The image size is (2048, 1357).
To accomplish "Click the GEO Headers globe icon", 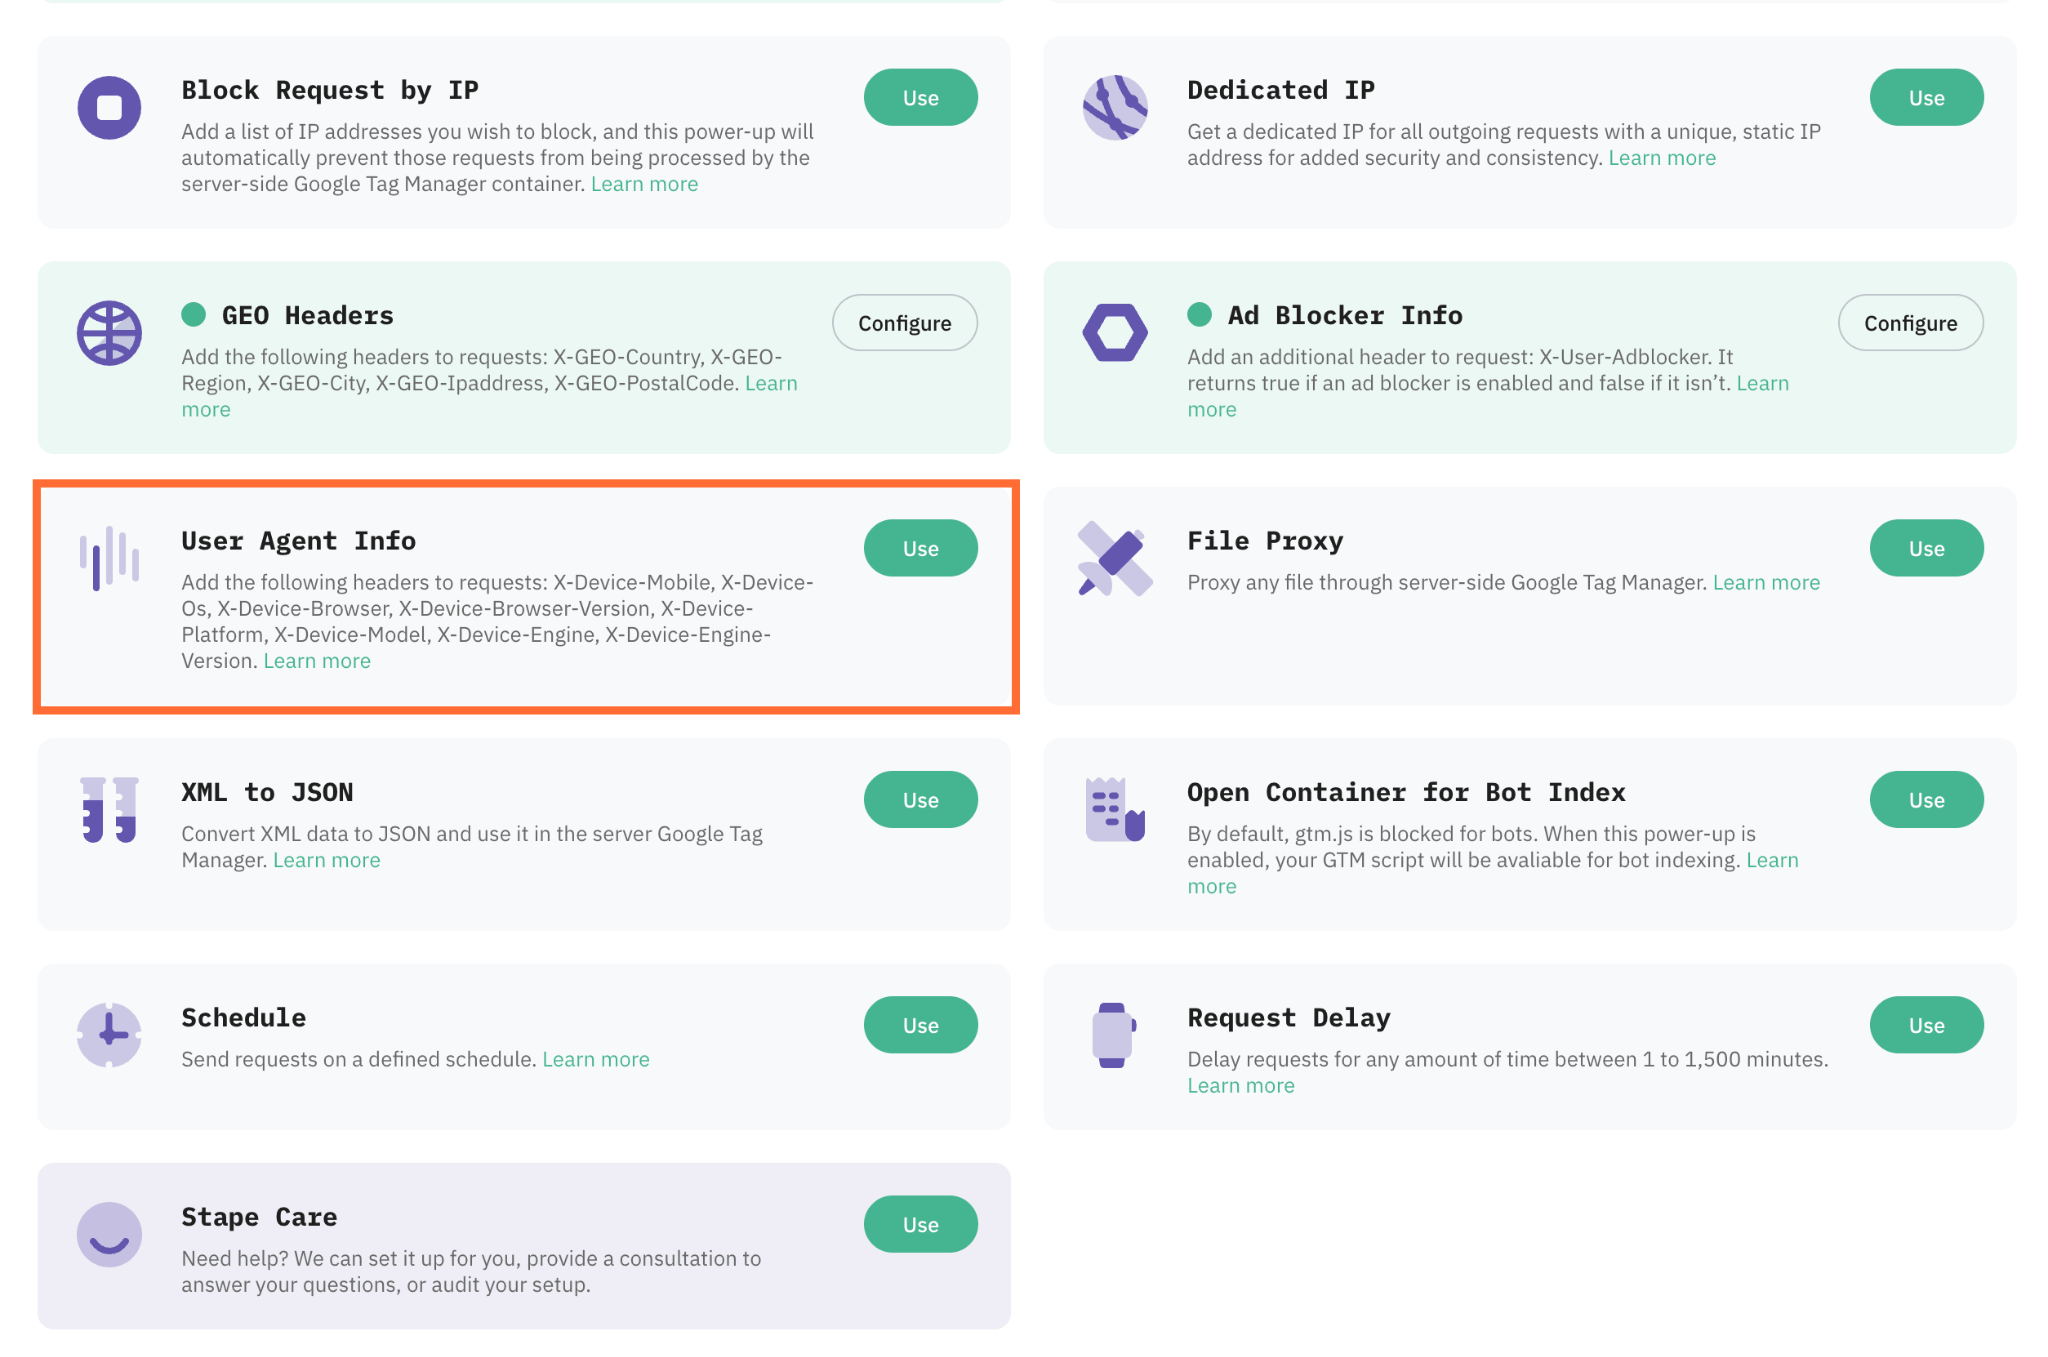I will (109, 333).
